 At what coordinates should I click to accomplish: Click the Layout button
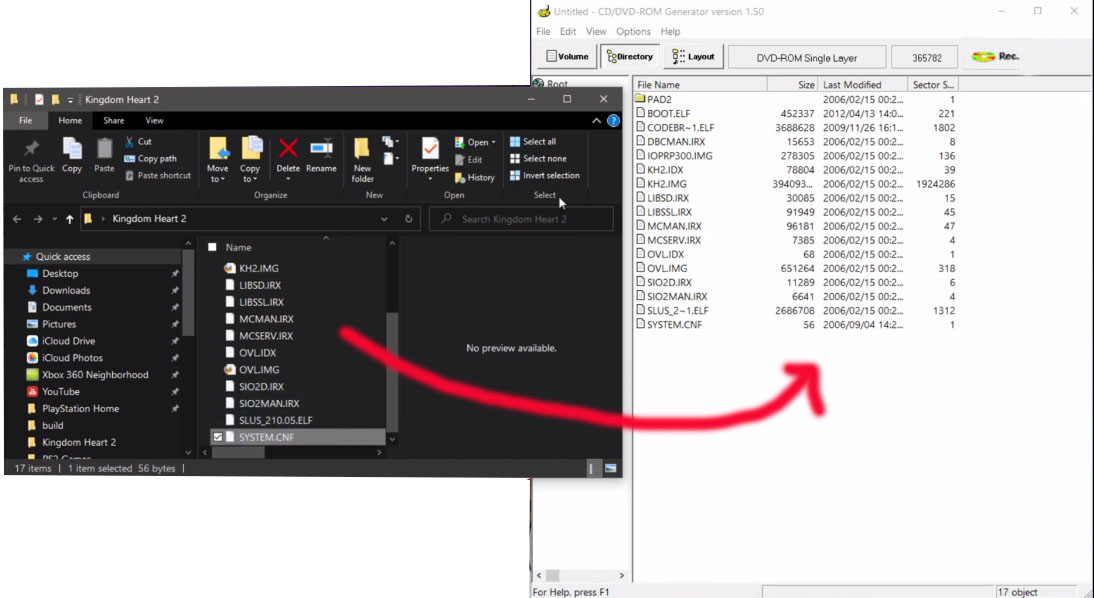[x=693, y=57]
